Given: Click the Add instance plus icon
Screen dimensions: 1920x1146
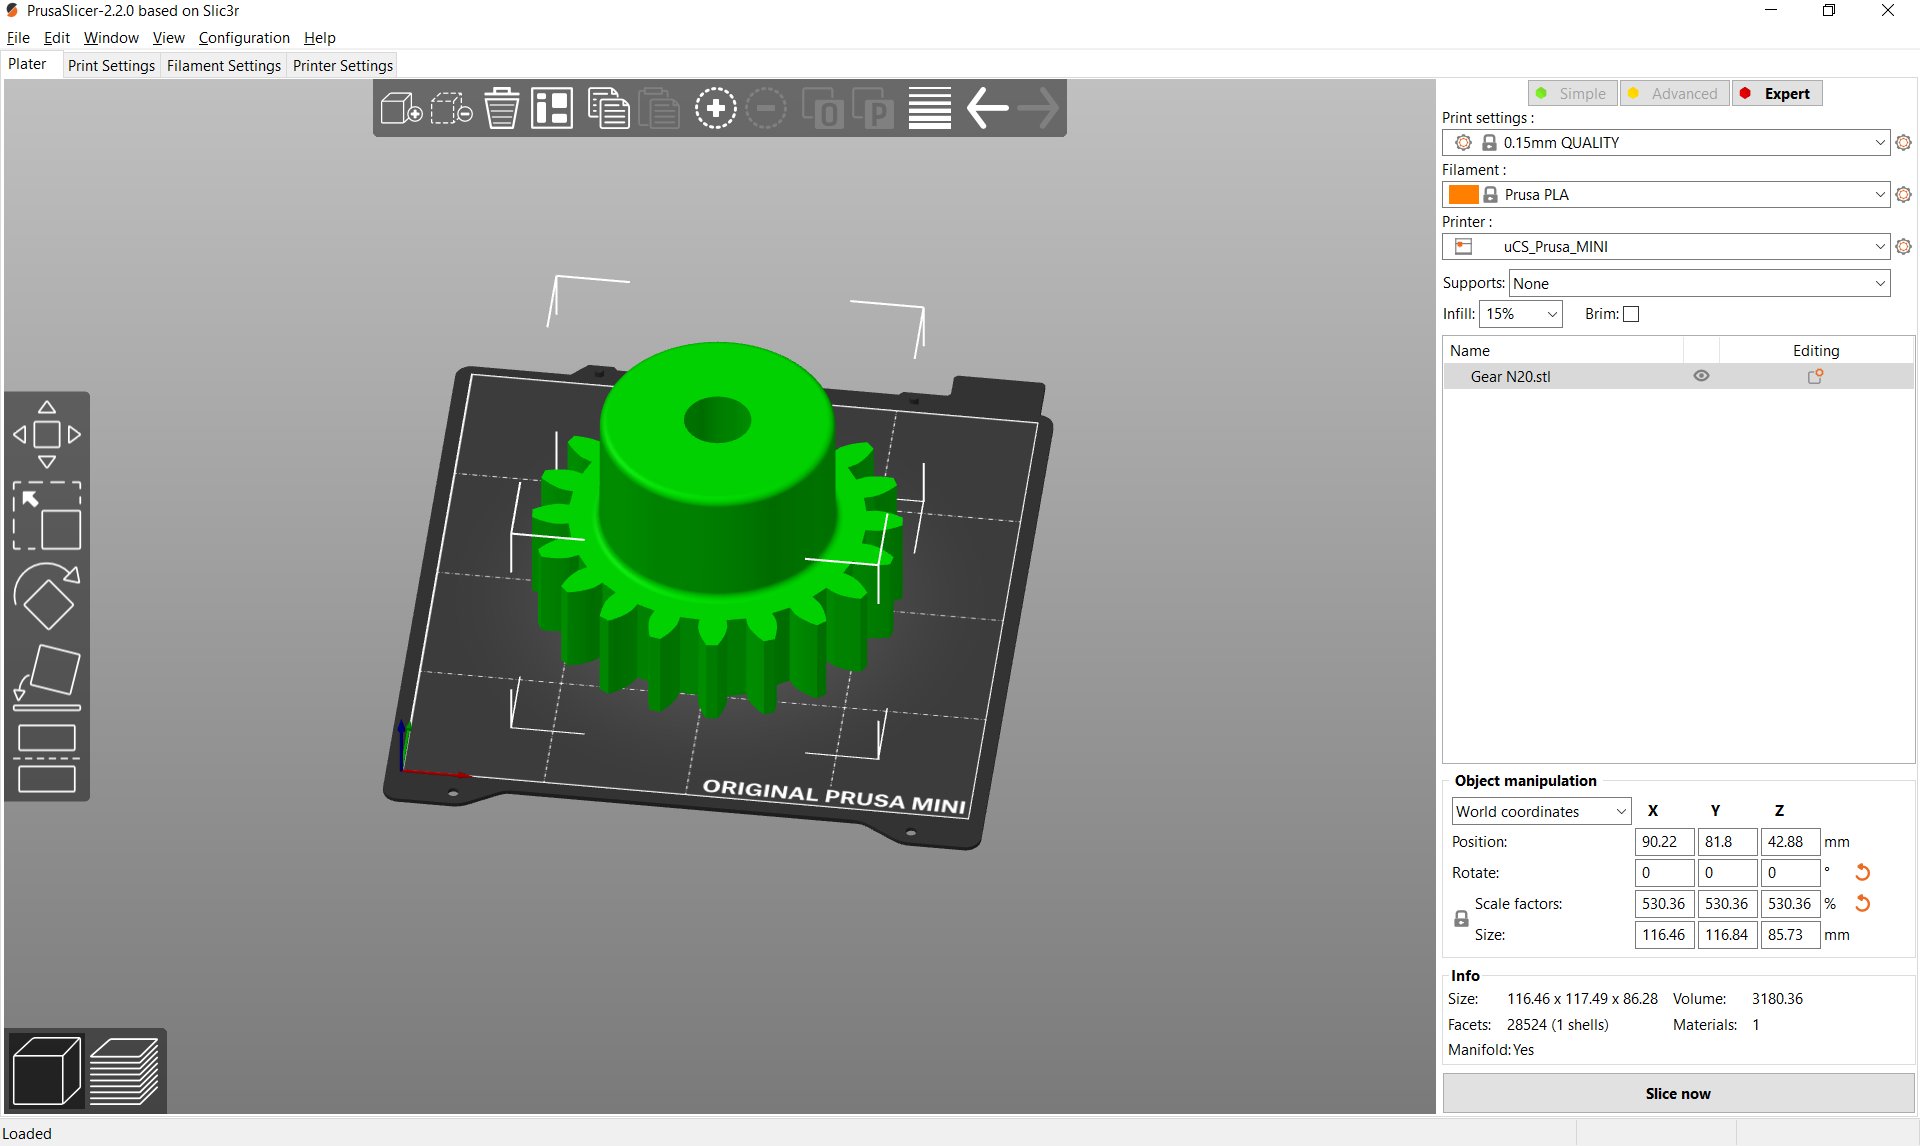Looking at the screenshot, I should click(x=716, y=108).
